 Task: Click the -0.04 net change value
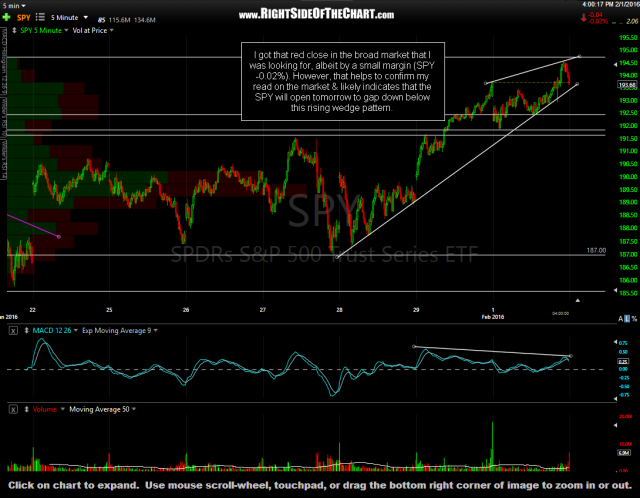coord(596,15)
